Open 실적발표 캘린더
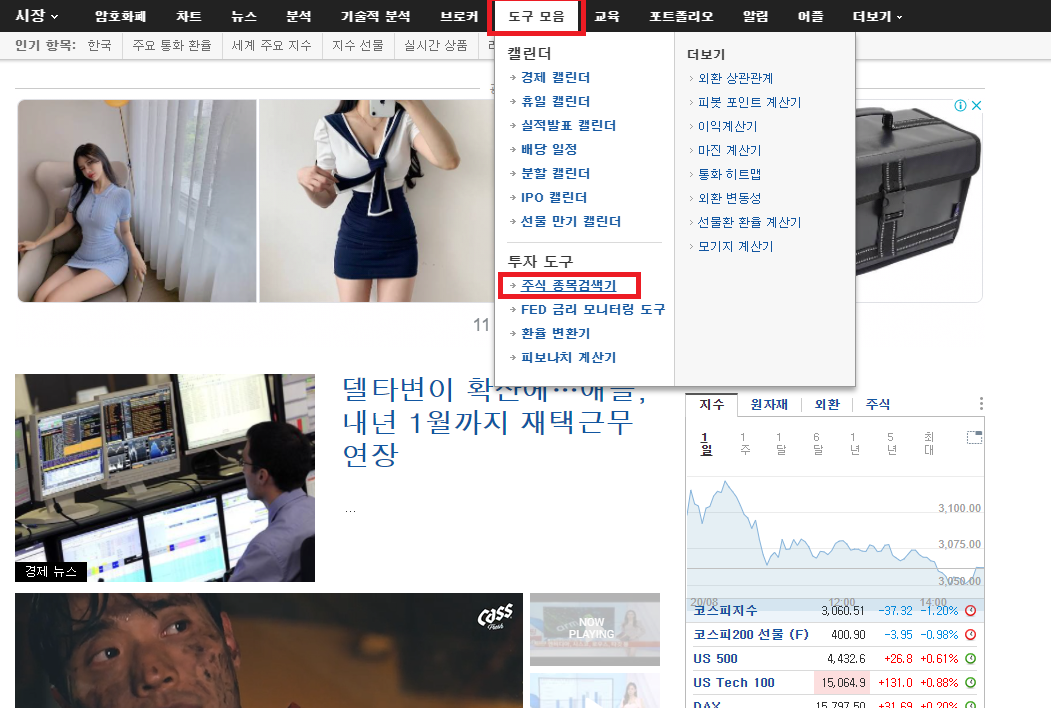 click(x=568, y=126)
